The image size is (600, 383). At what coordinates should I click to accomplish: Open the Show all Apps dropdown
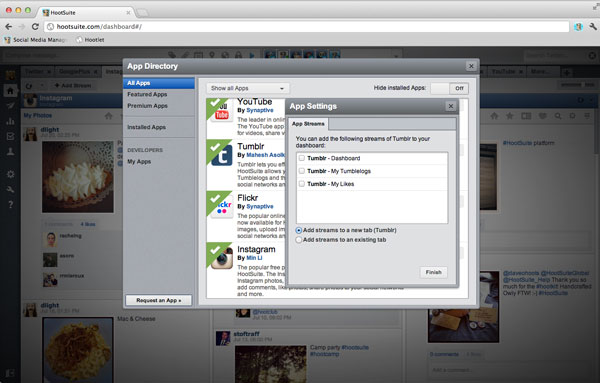pos(248,88)
